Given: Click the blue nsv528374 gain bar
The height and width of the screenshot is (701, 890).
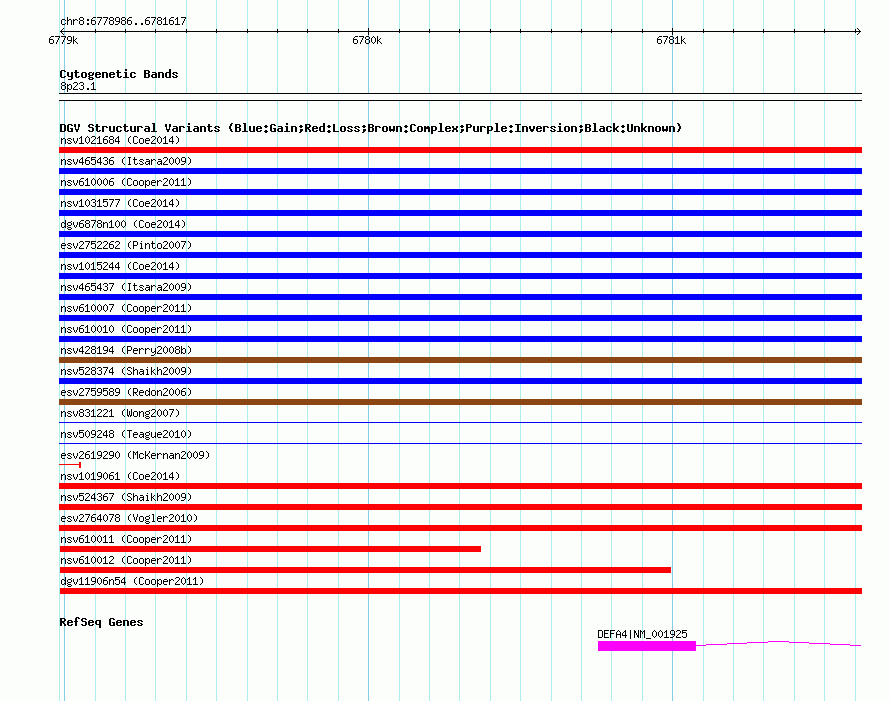Looking at the screenshot, I should [x=460, y=381].
